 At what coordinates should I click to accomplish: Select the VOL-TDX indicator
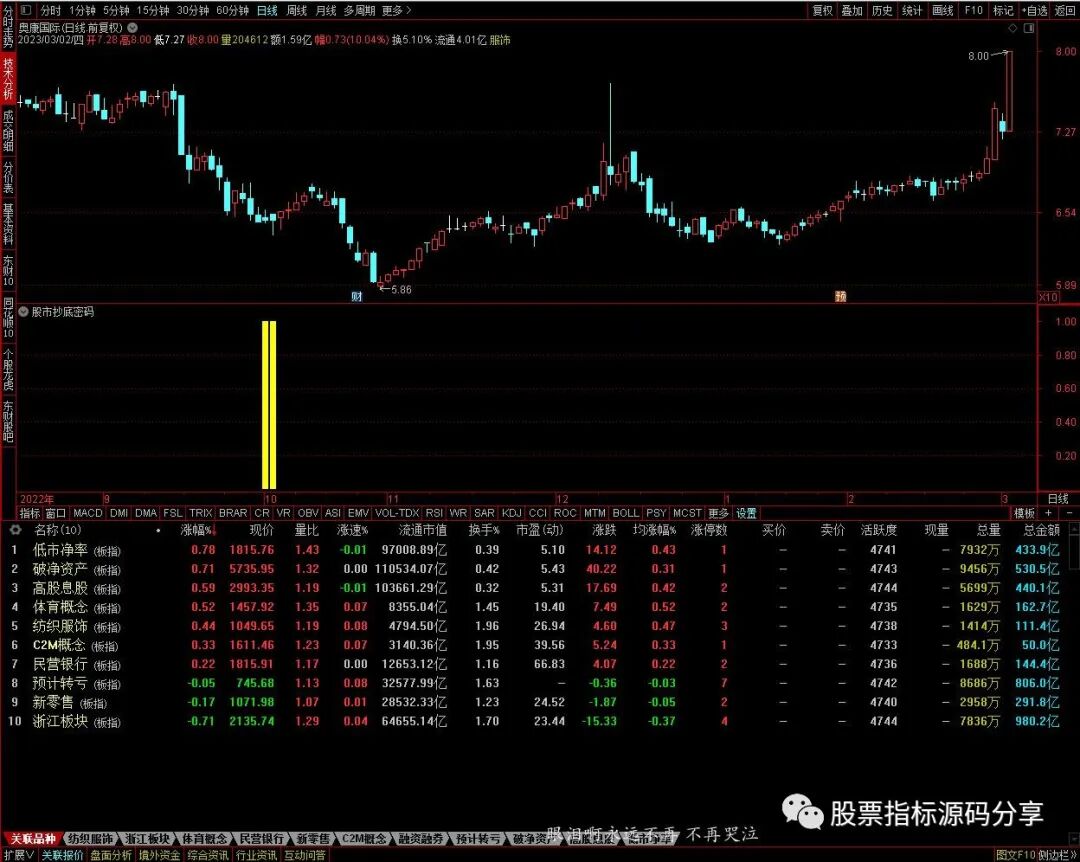coord(397,513)
